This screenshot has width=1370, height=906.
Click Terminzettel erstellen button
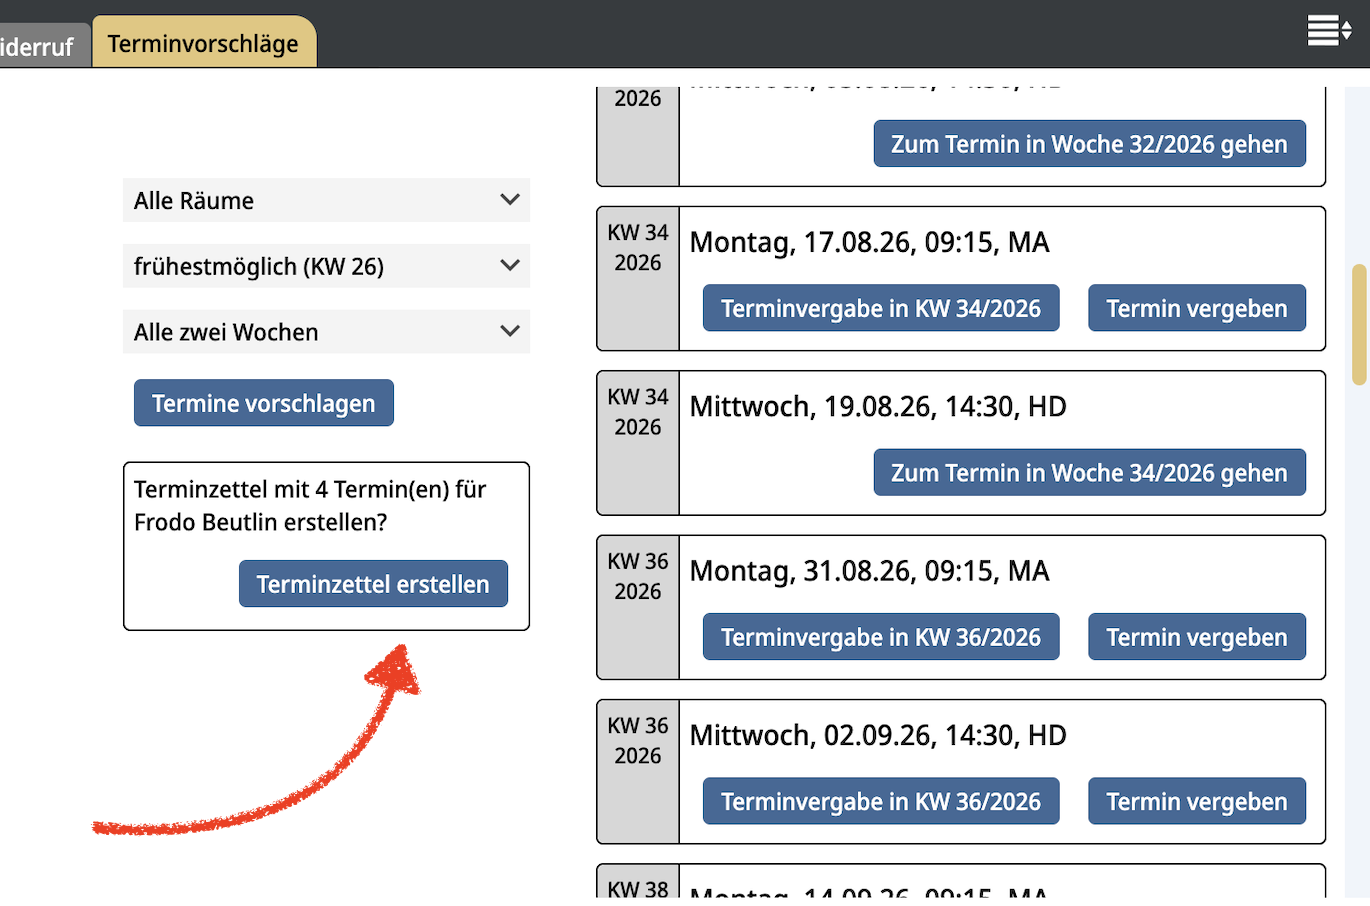coord(373,584)
